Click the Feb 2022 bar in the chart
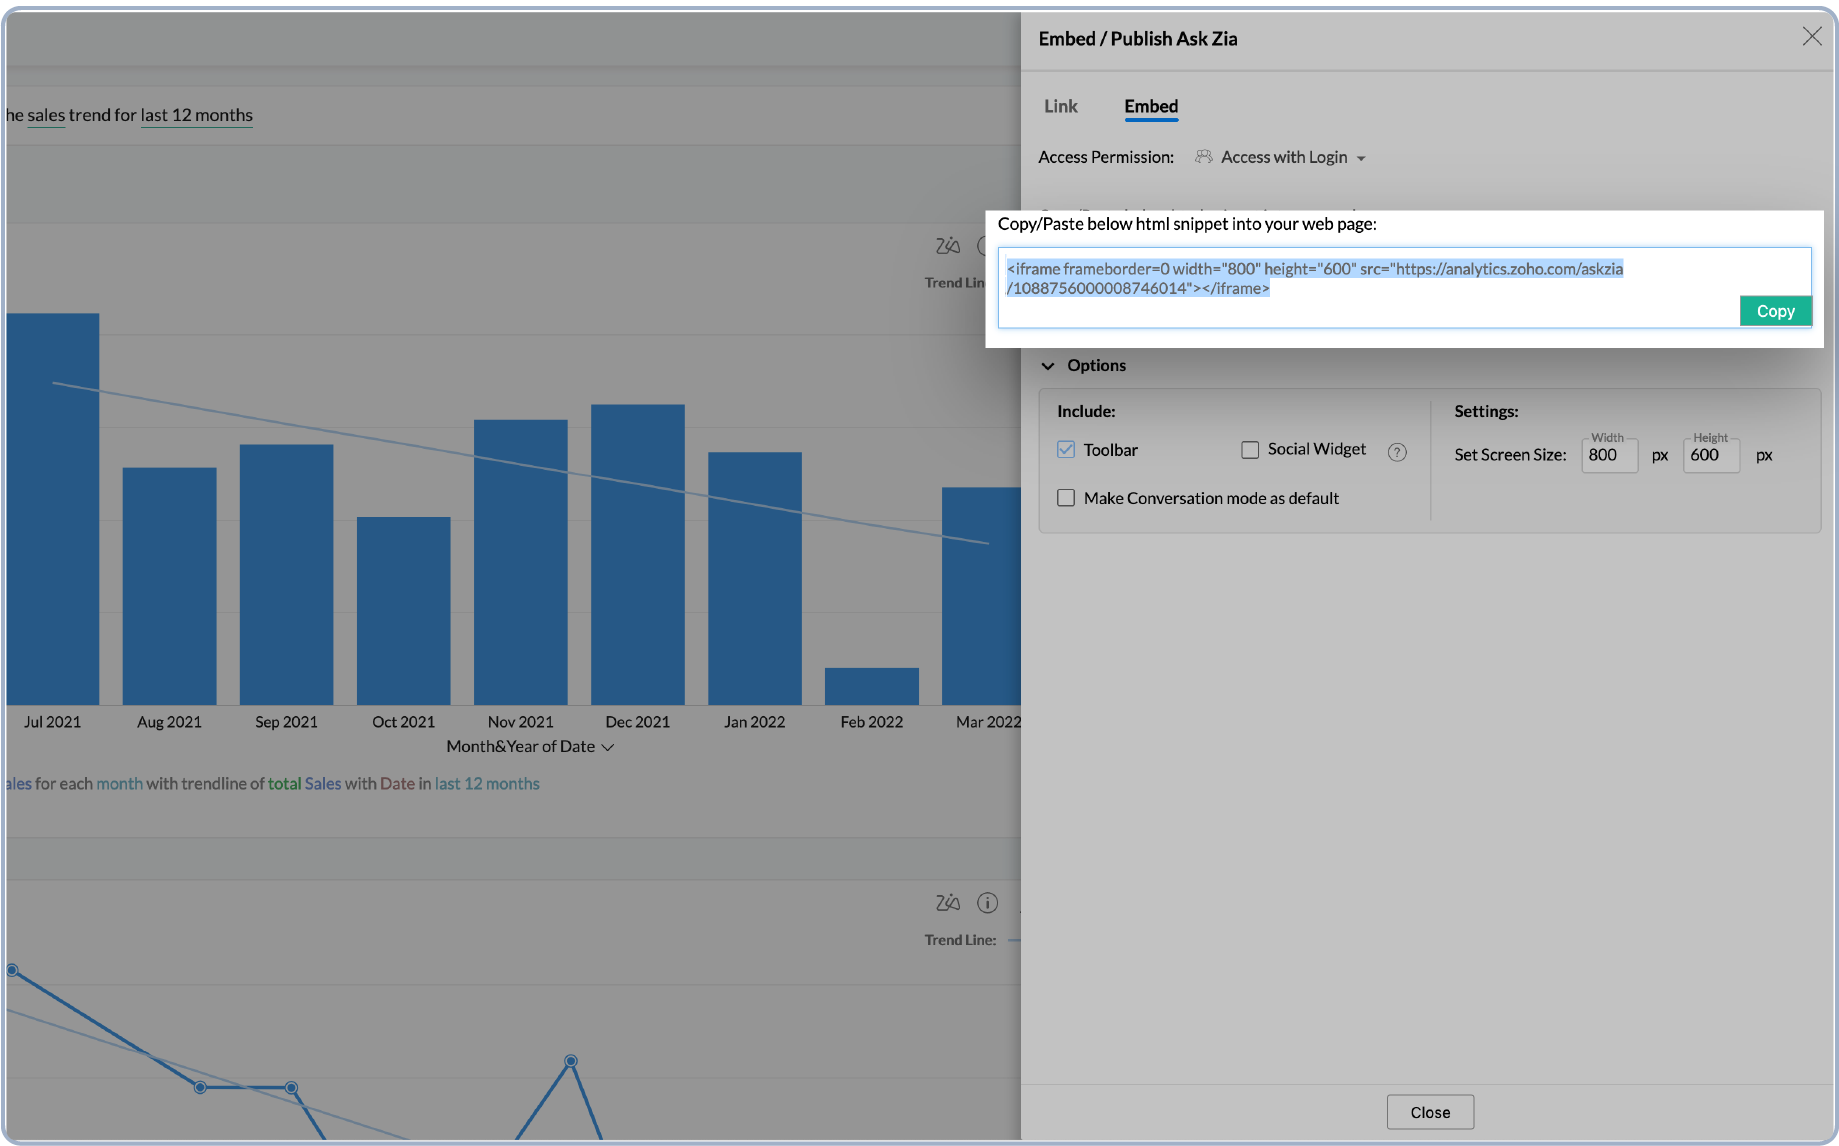 pos(871,686)
